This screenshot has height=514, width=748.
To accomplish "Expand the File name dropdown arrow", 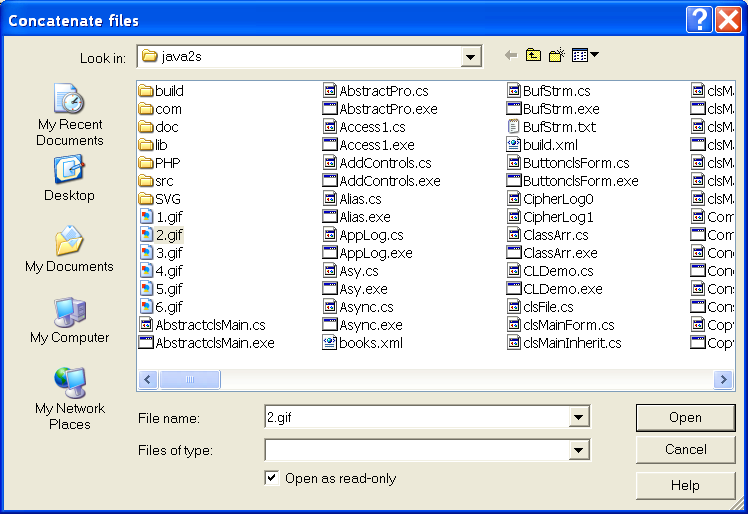I will pyautogui.click(x=579, y=418).
